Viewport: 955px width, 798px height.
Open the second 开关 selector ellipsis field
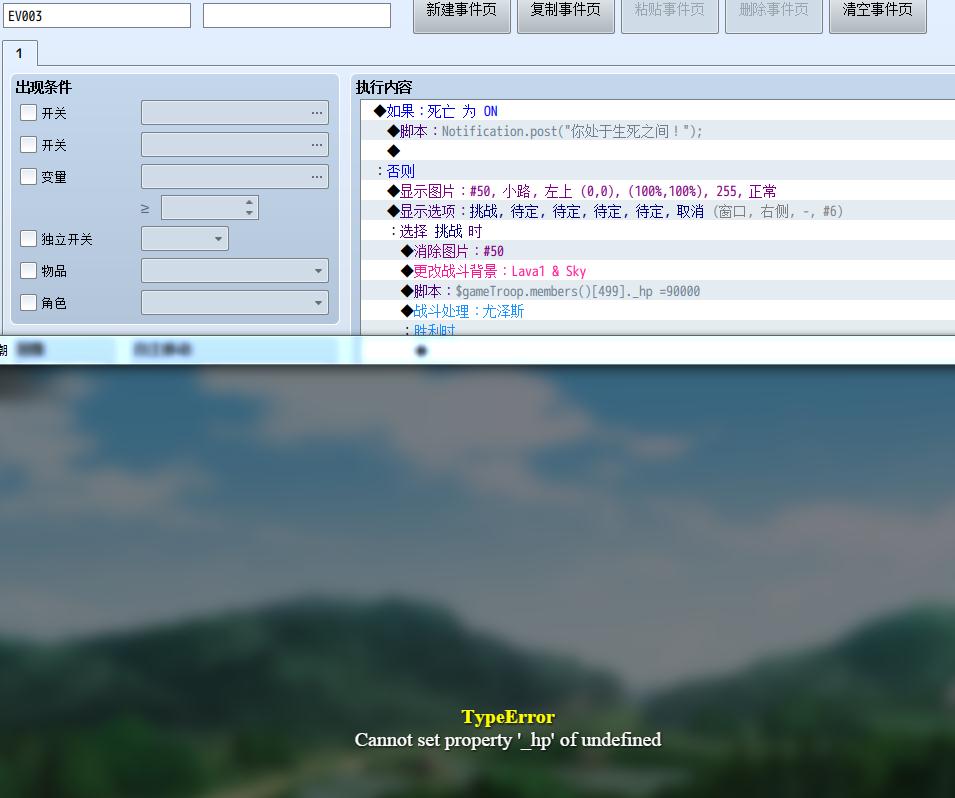(234, 144)
